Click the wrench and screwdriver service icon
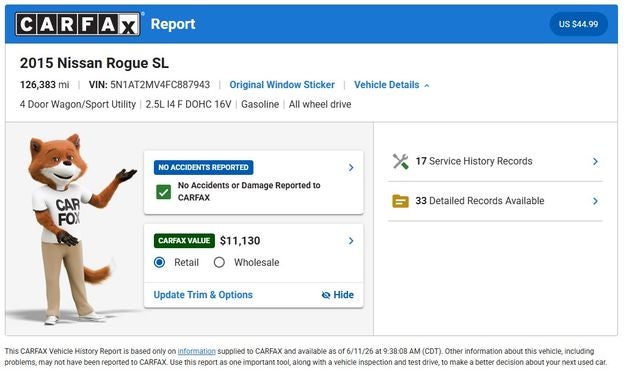The image size is (640, 376). (x=400, y=161)
